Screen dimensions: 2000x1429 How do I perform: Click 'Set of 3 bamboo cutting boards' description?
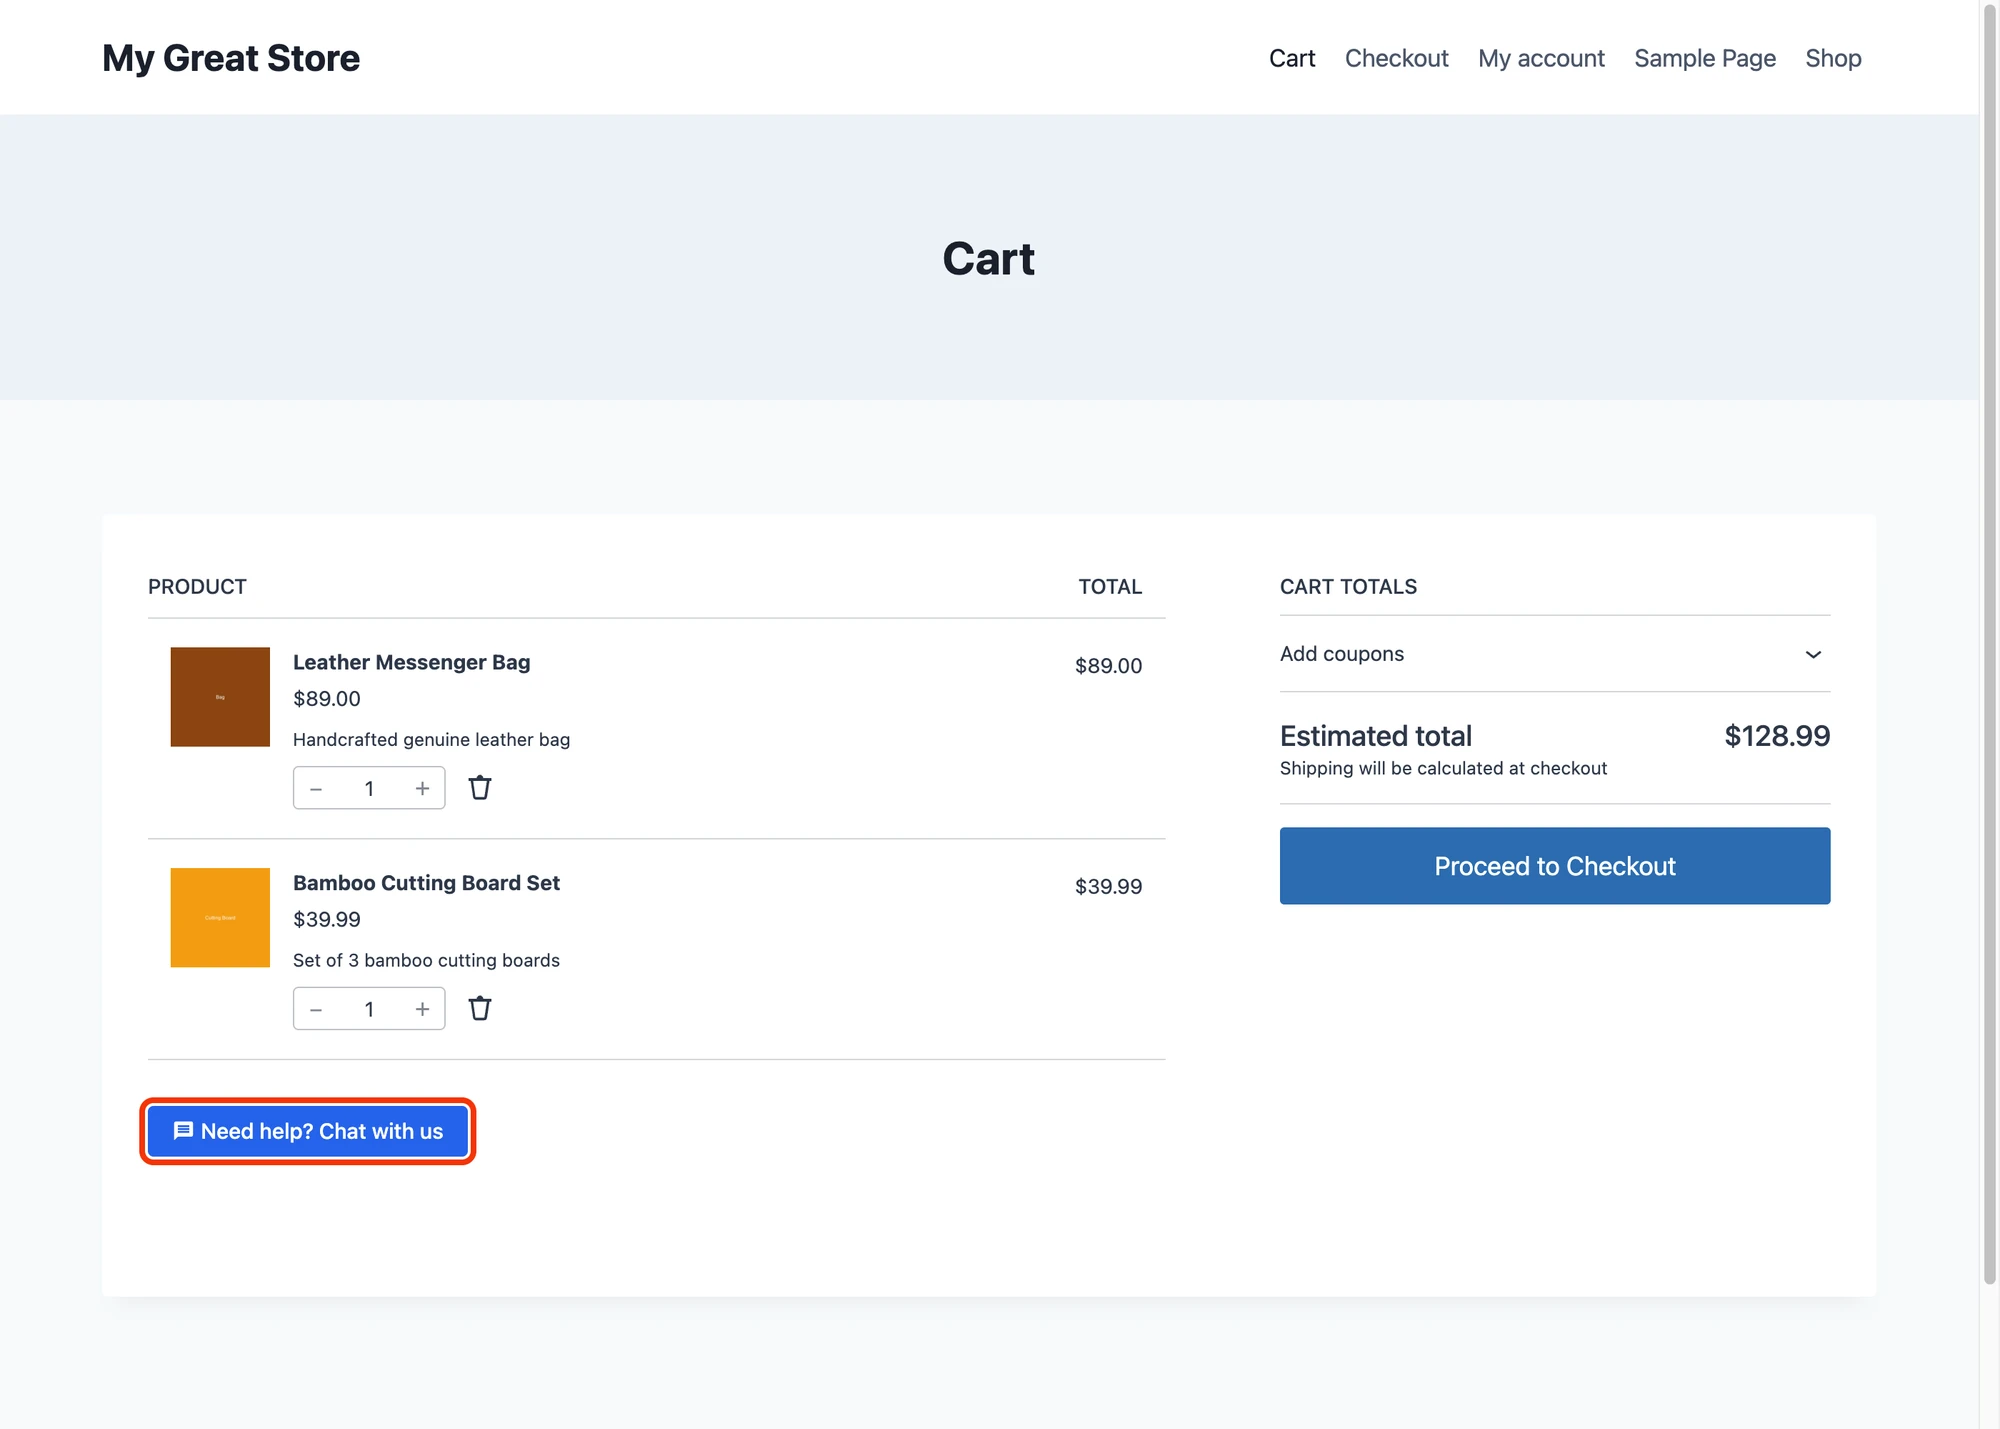[x=426, y=960]
